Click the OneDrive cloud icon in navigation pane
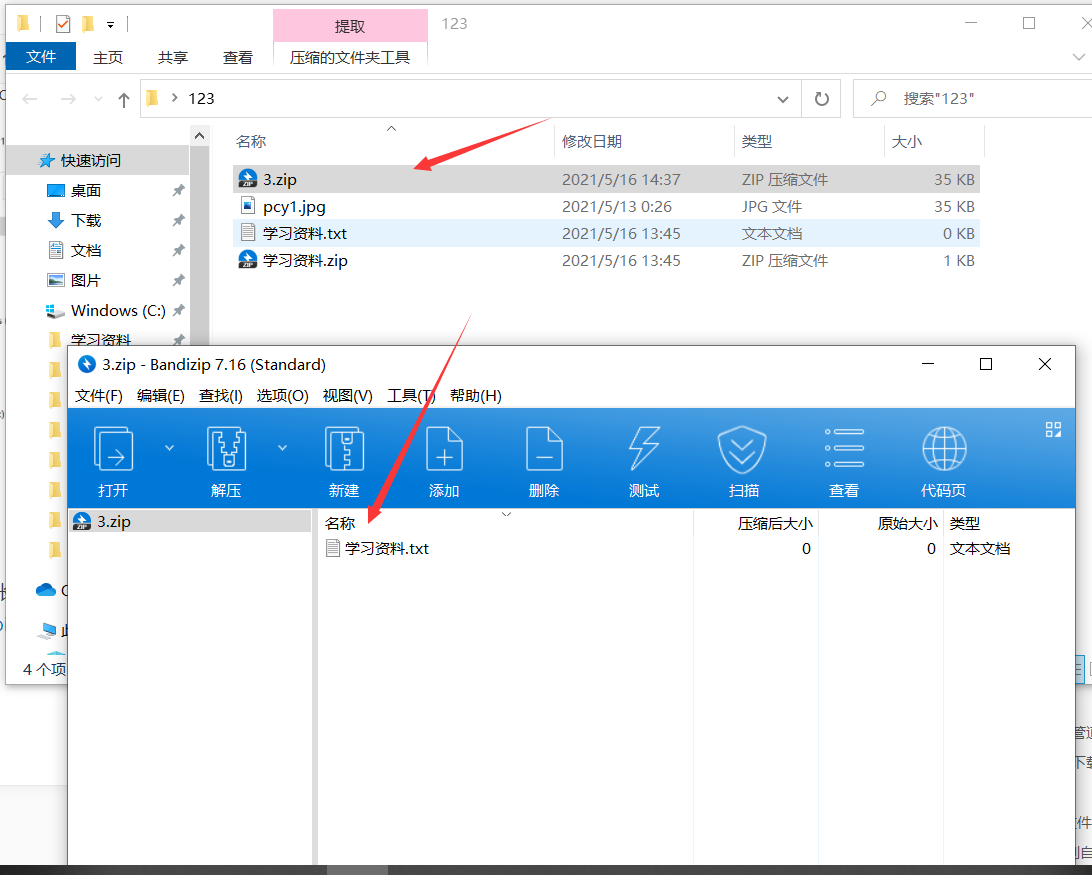Image resolution: width=1092 pixels, height=875 pixels. click(46, 591)
